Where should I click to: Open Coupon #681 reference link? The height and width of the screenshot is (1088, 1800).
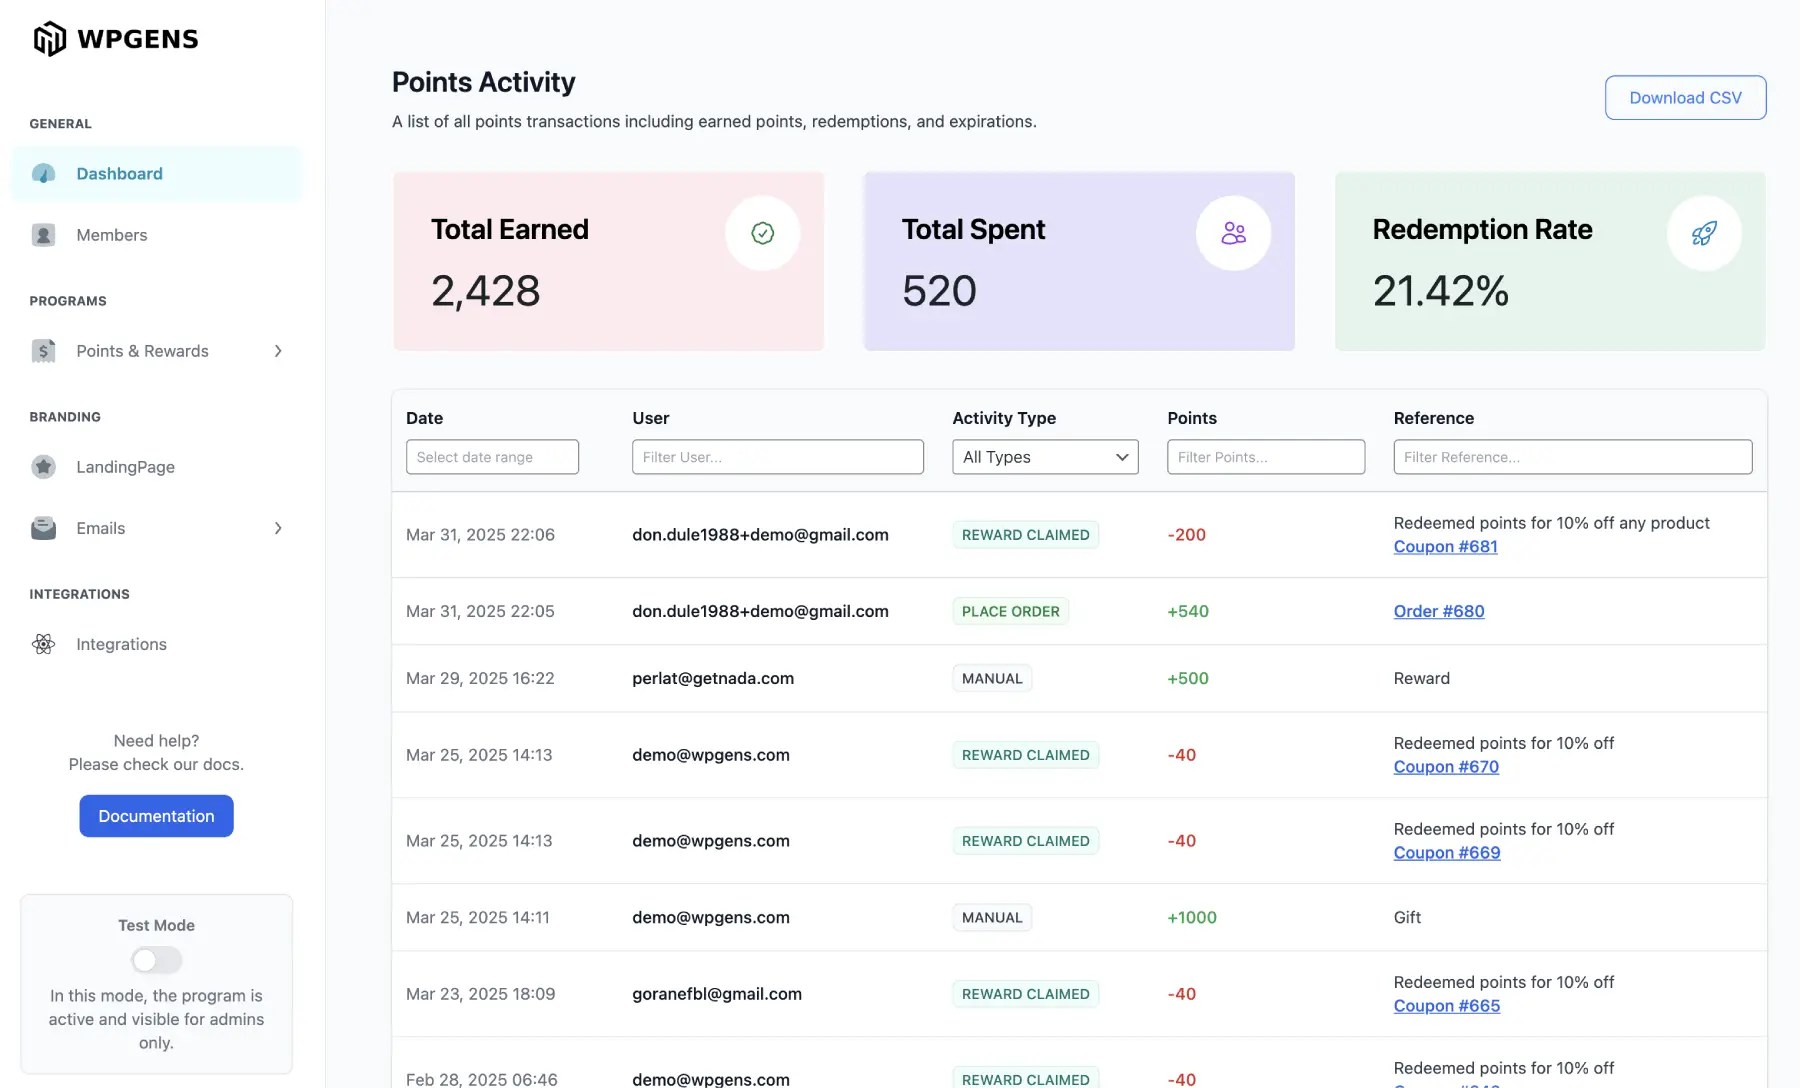click(1444, 547)
